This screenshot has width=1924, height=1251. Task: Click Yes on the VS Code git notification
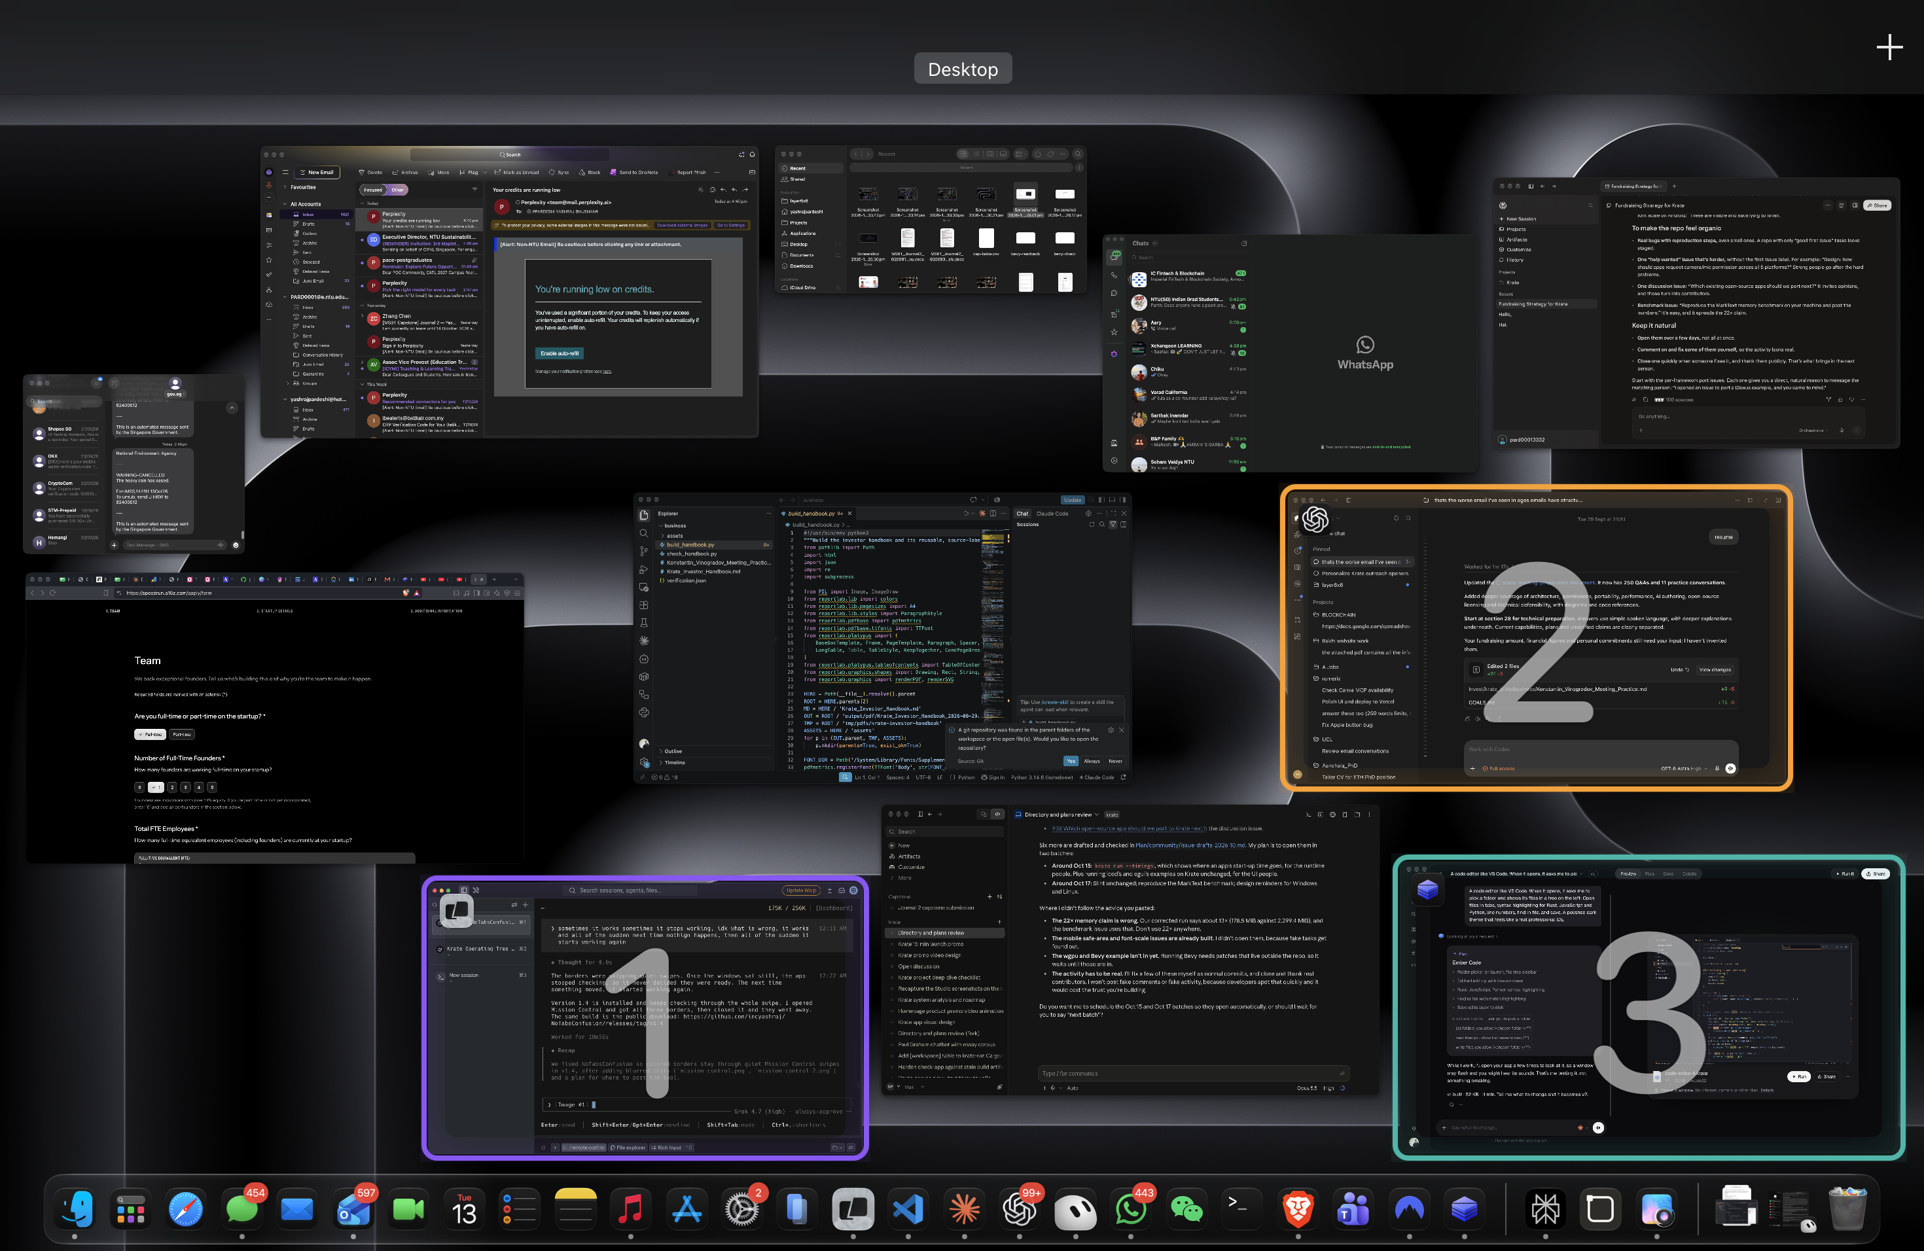tap(1070, 761)
